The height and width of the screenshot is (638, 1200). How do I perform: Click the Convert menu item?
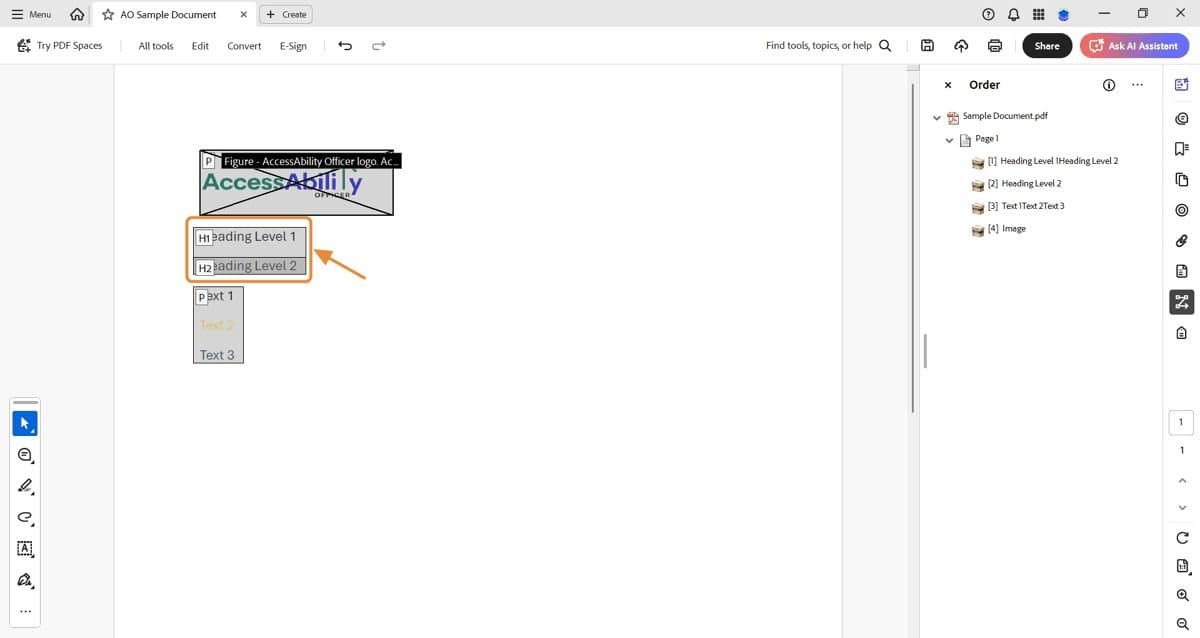pos(243,45)
